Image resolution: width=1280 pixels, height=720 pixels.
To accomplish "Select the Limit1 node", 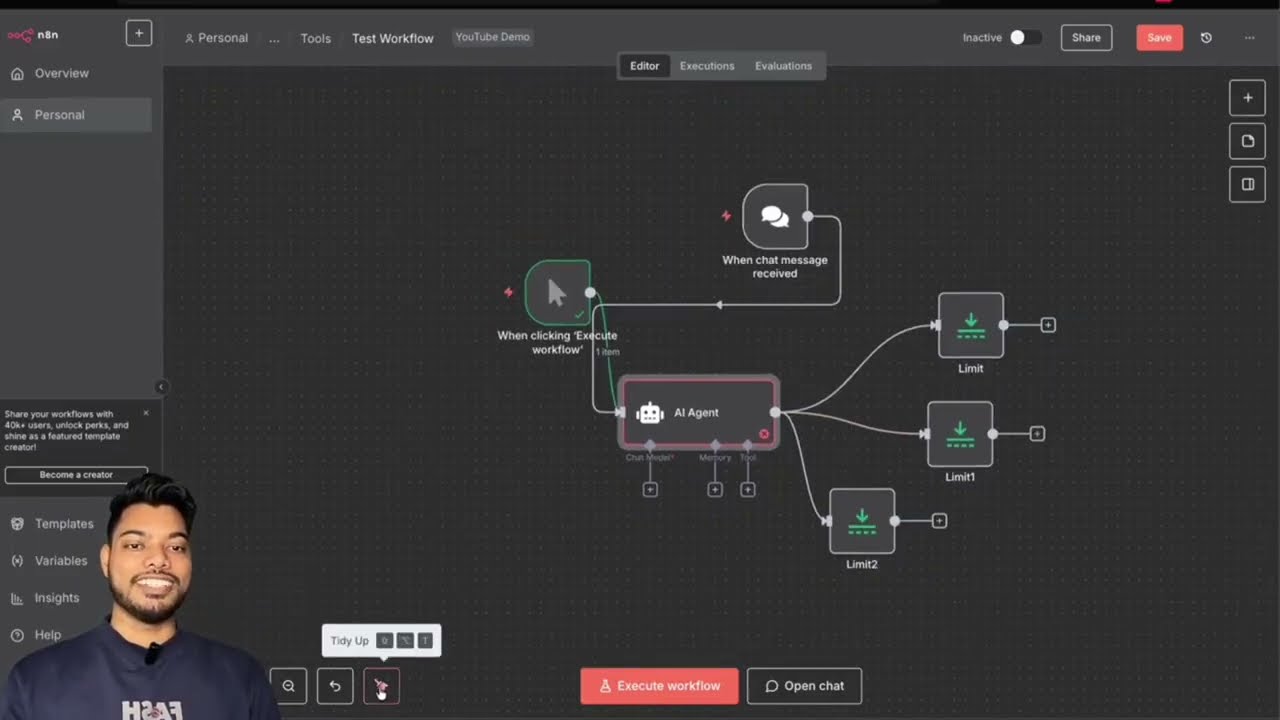I will click(x=960, y=434).
